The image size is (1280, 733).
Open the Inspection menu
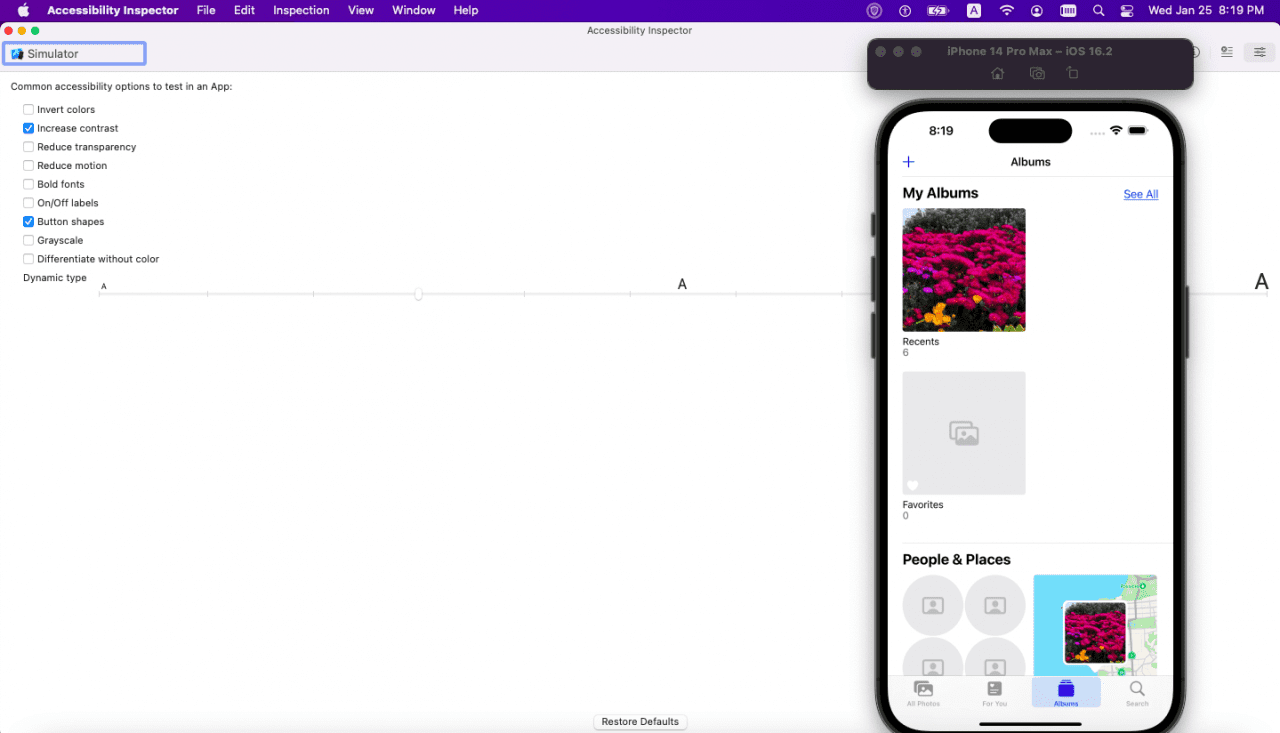tap(301, 10)
